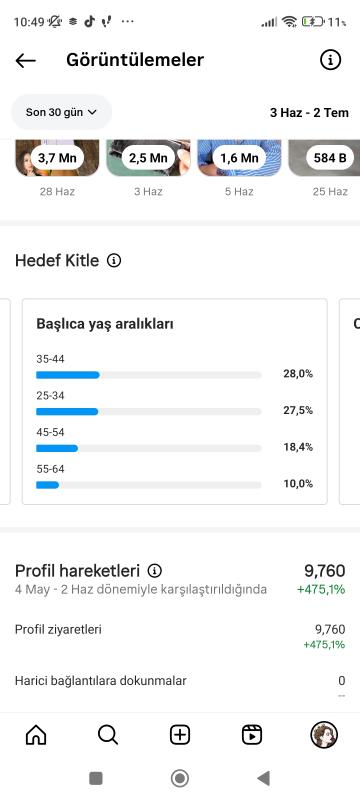Select the 25-34 age range bar
Viewport: 360px width, 800px height.
[x=148, y=412]
